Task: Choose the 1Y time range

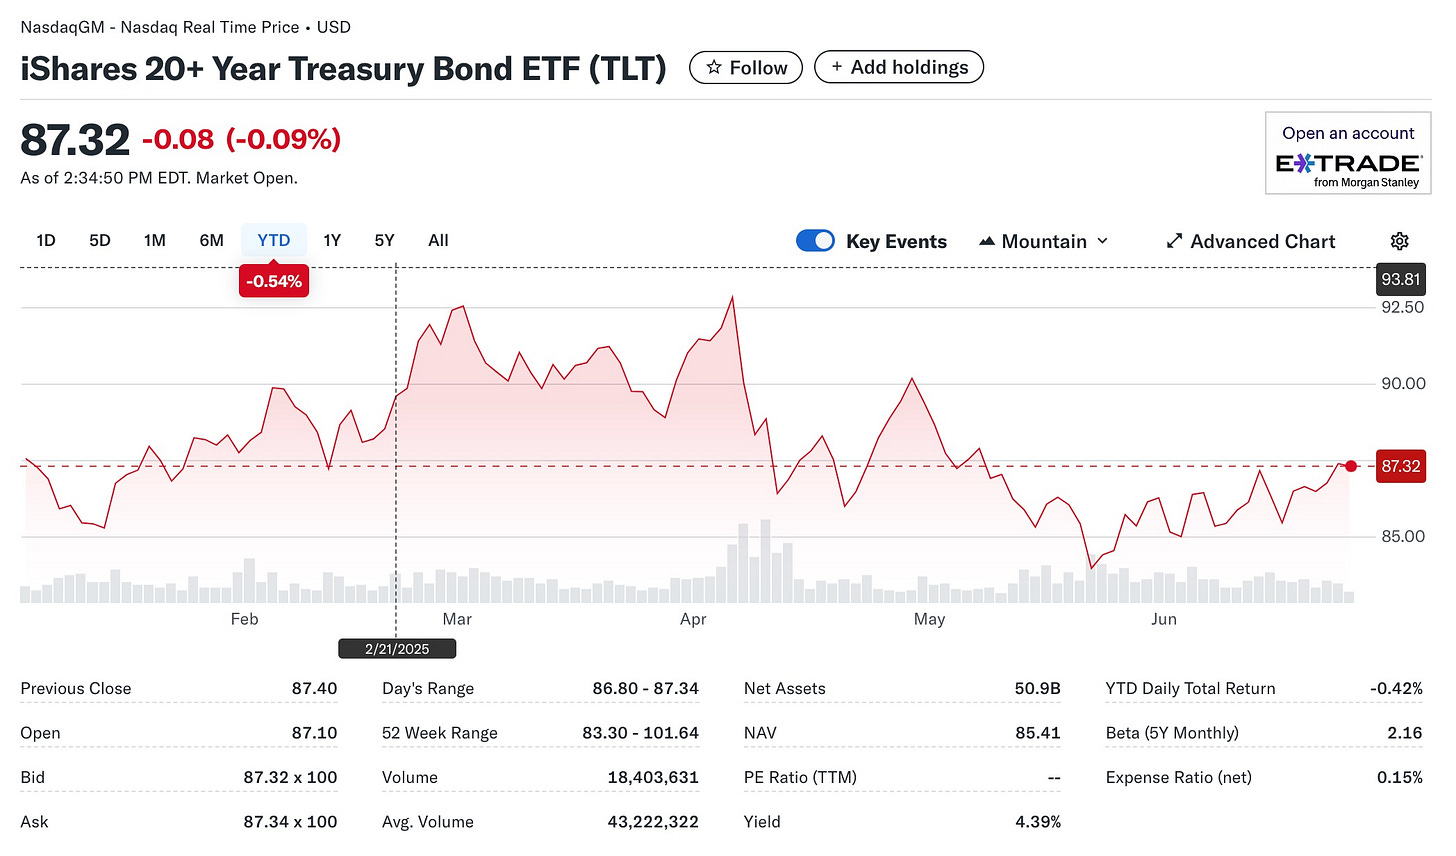Action: click(332, 240)
